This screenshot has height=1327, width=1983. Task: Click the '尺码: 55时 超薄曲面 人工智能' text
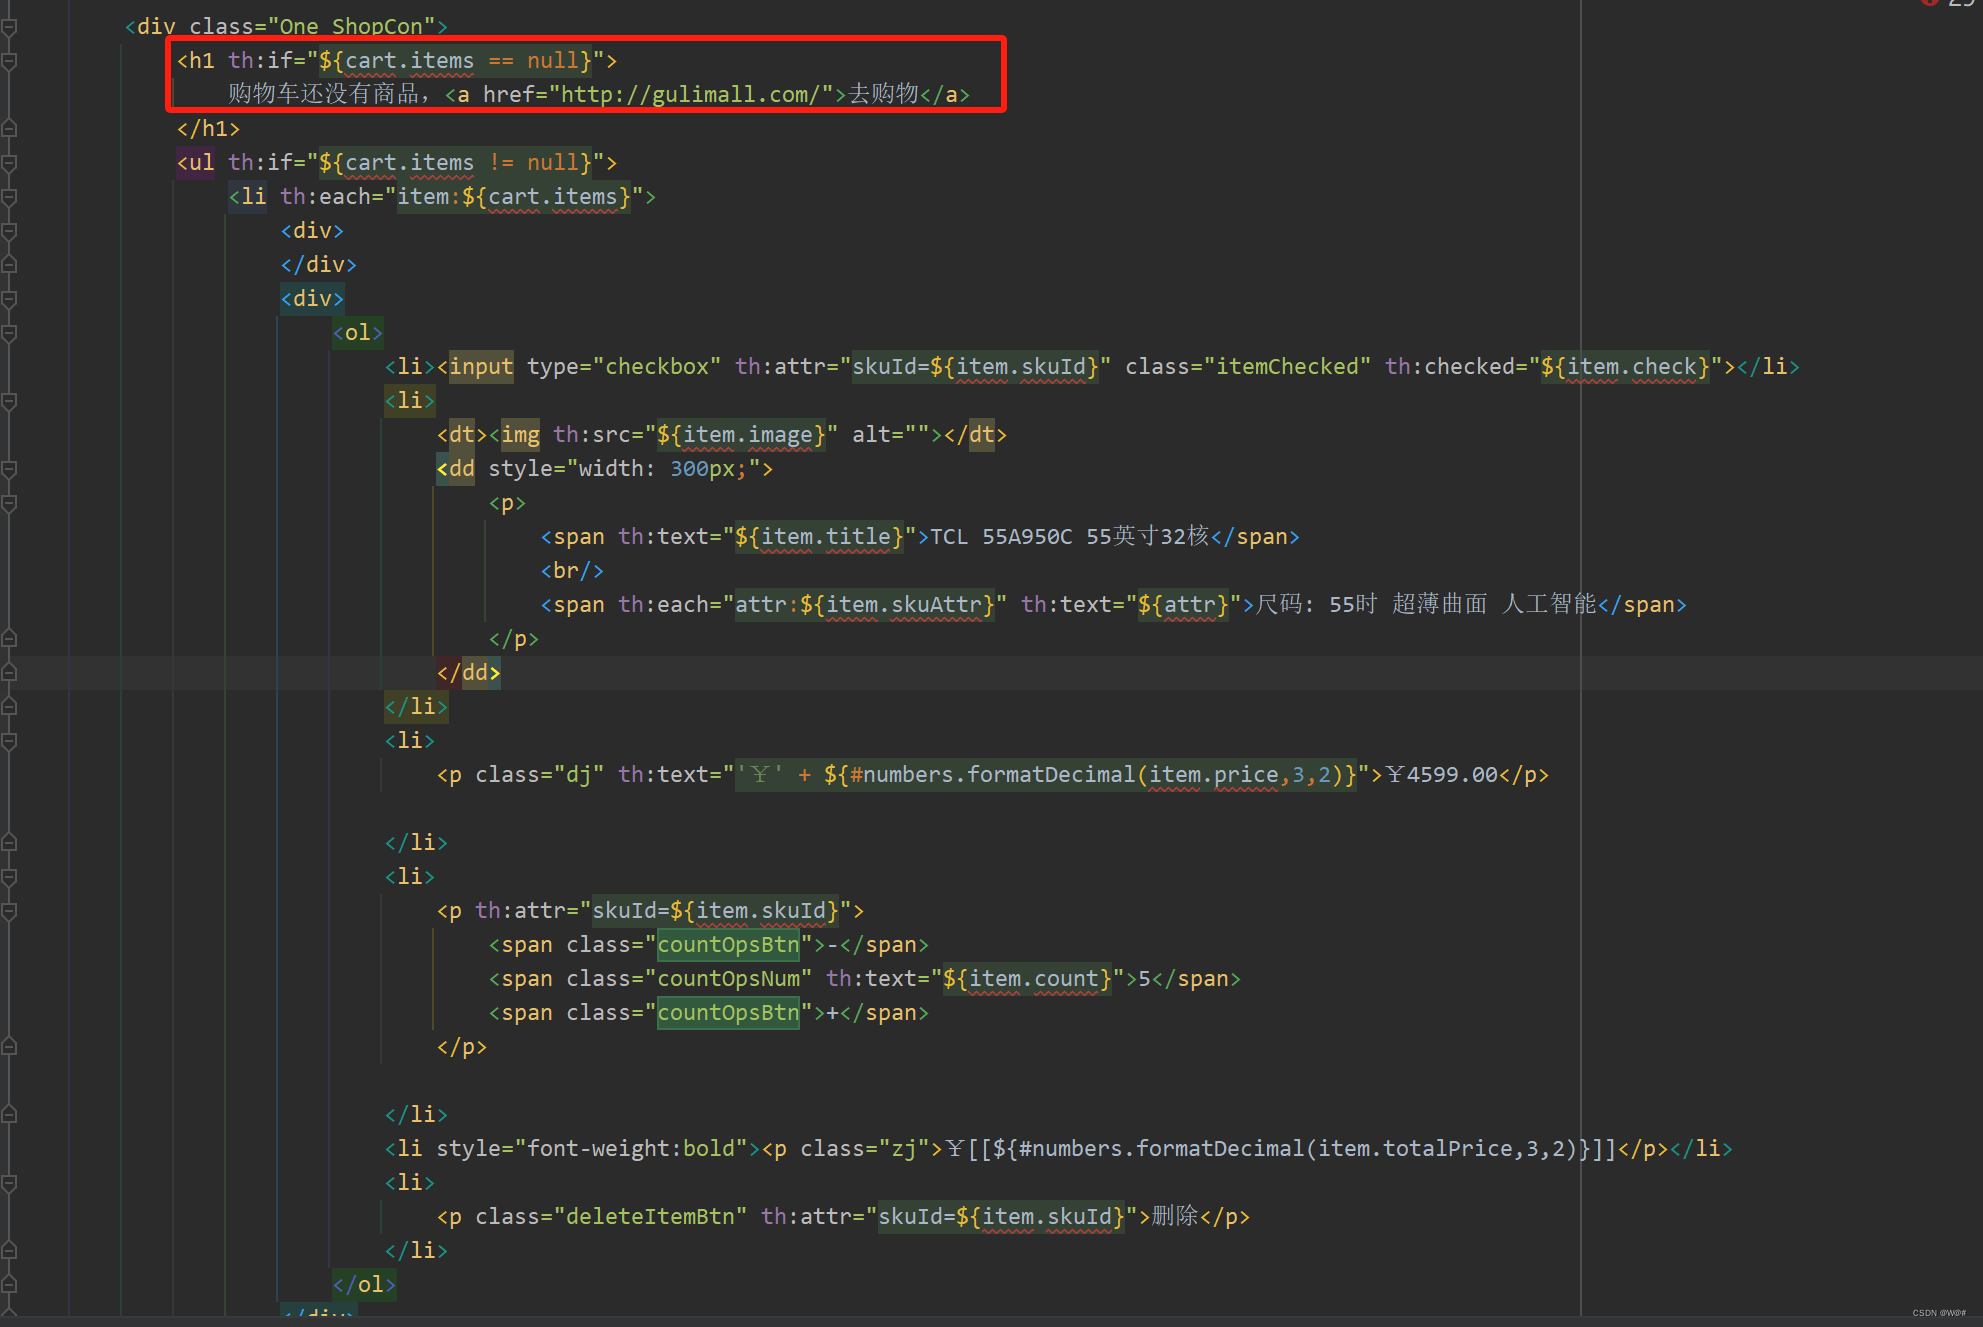pyautogui.click(x=1426, y=605)
